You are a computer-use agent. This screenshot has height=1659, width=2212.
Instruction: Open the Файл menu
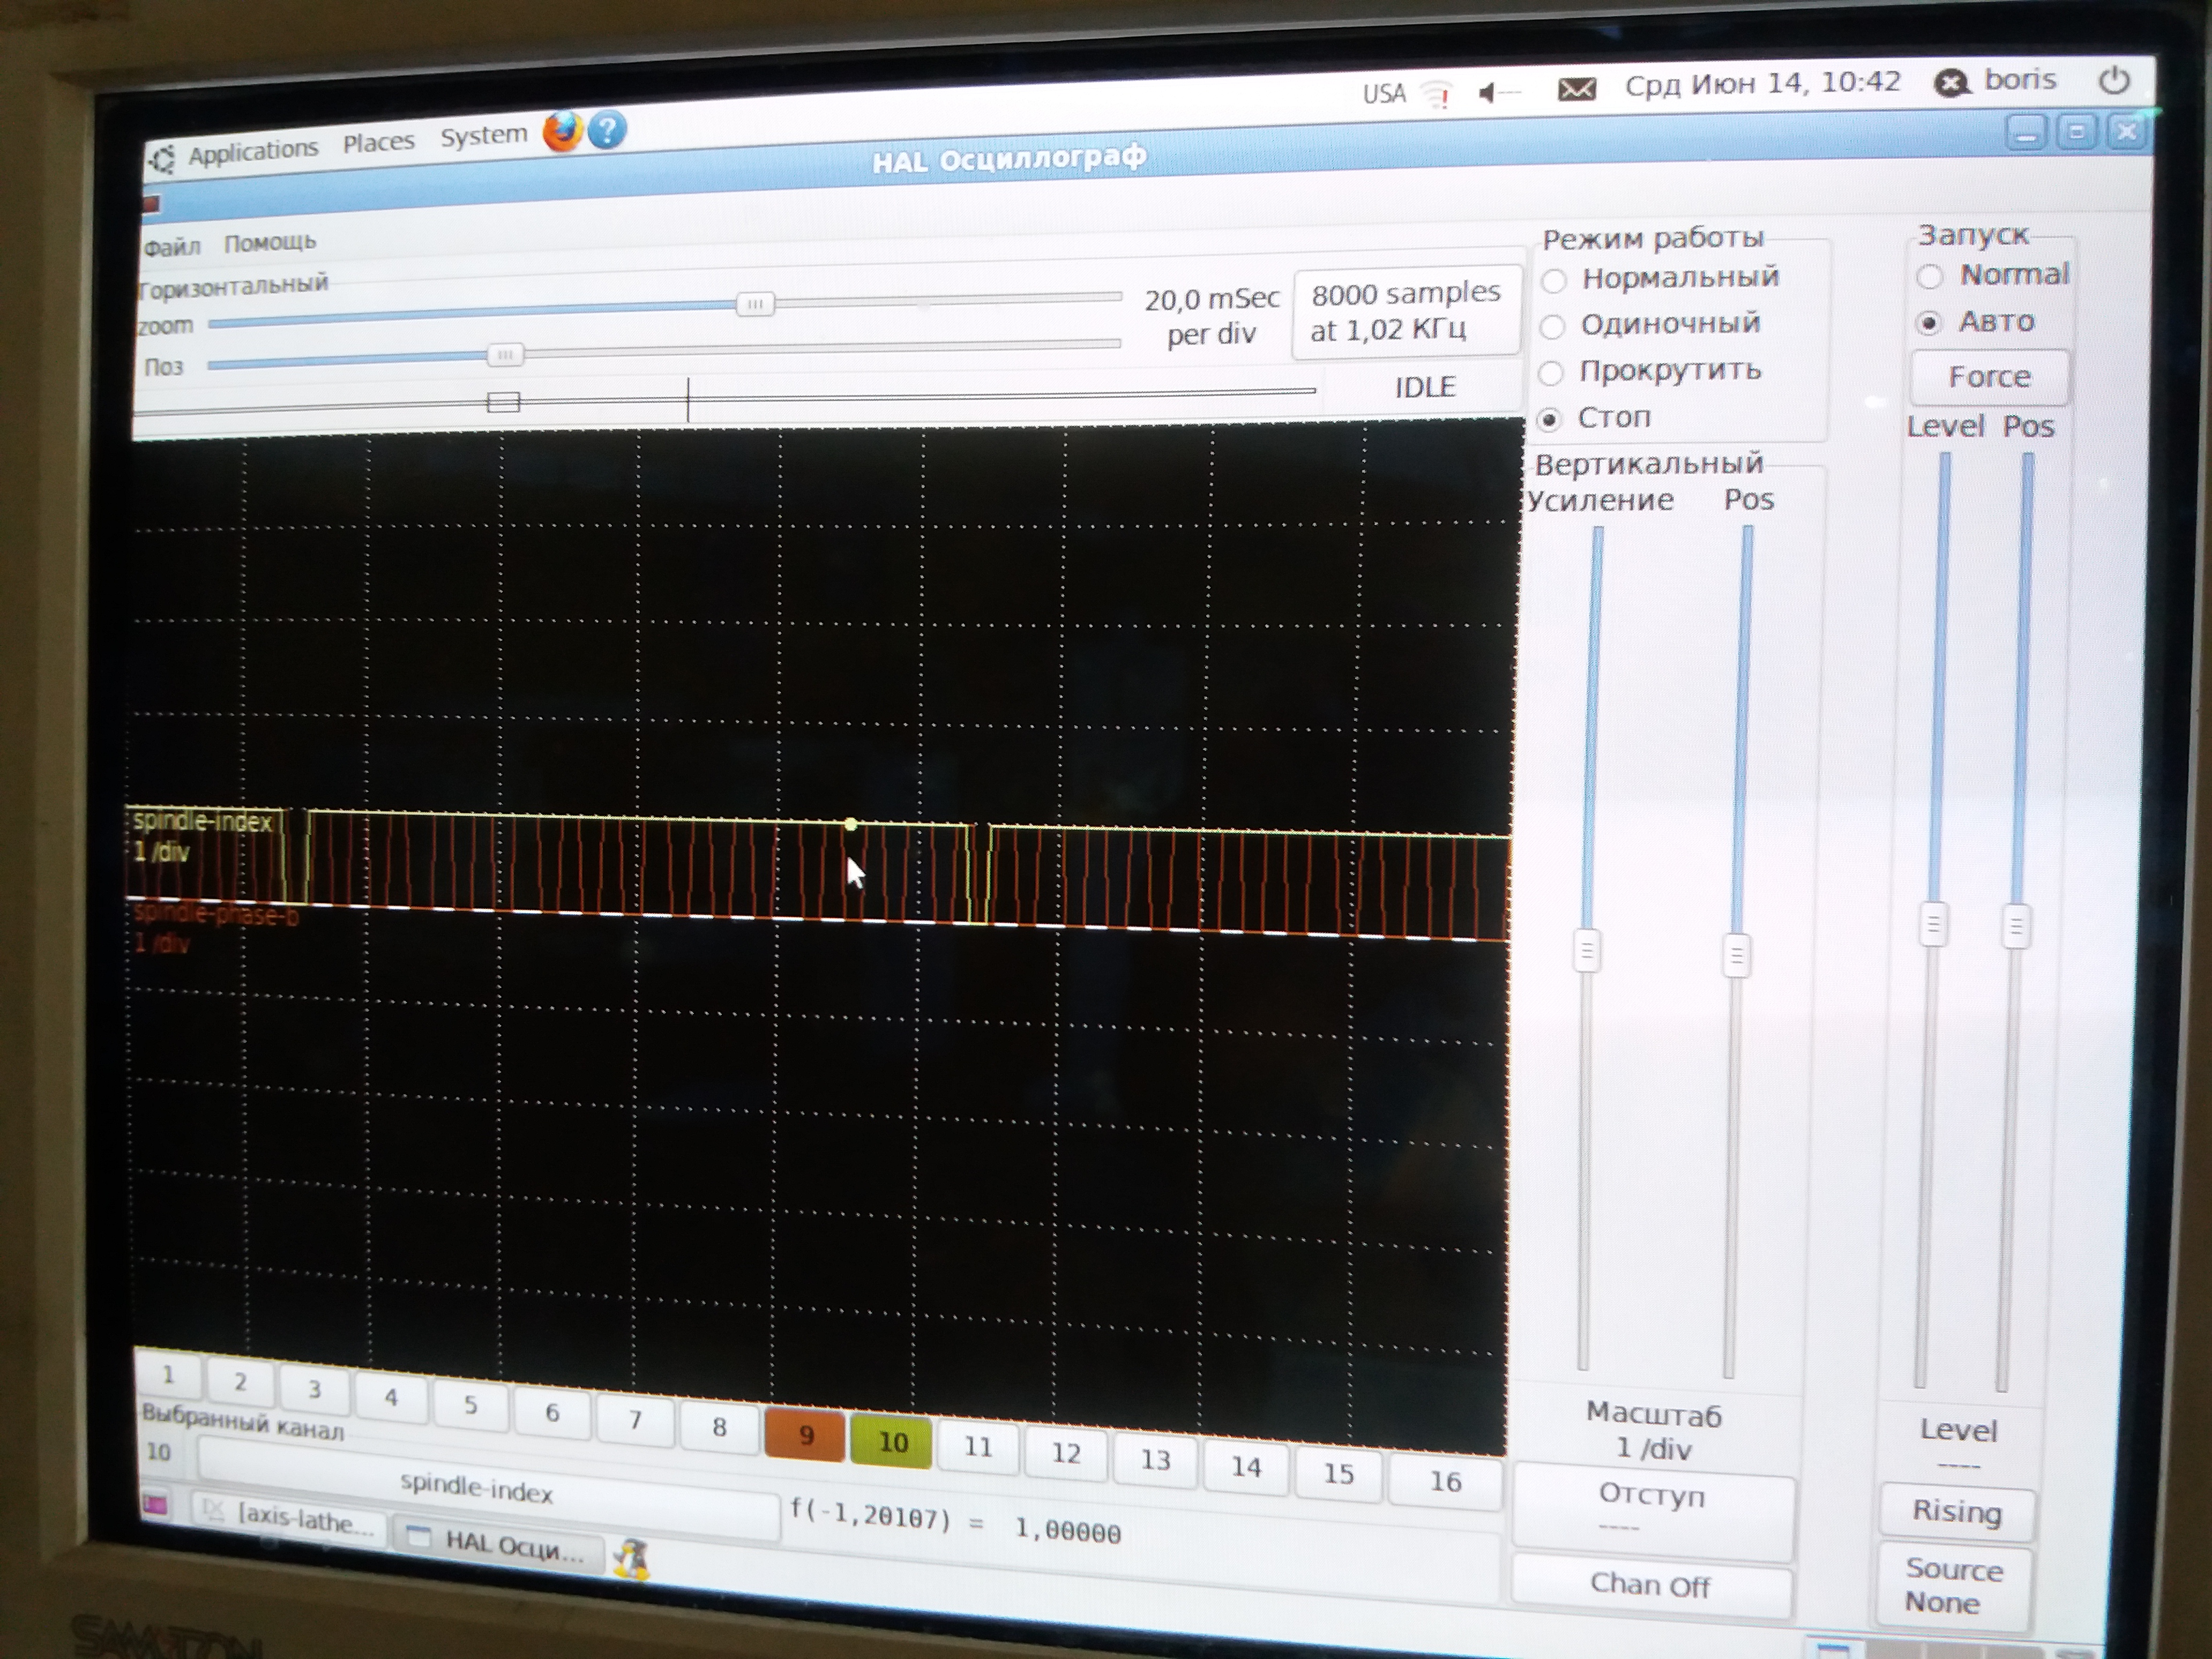pos(172,247)
